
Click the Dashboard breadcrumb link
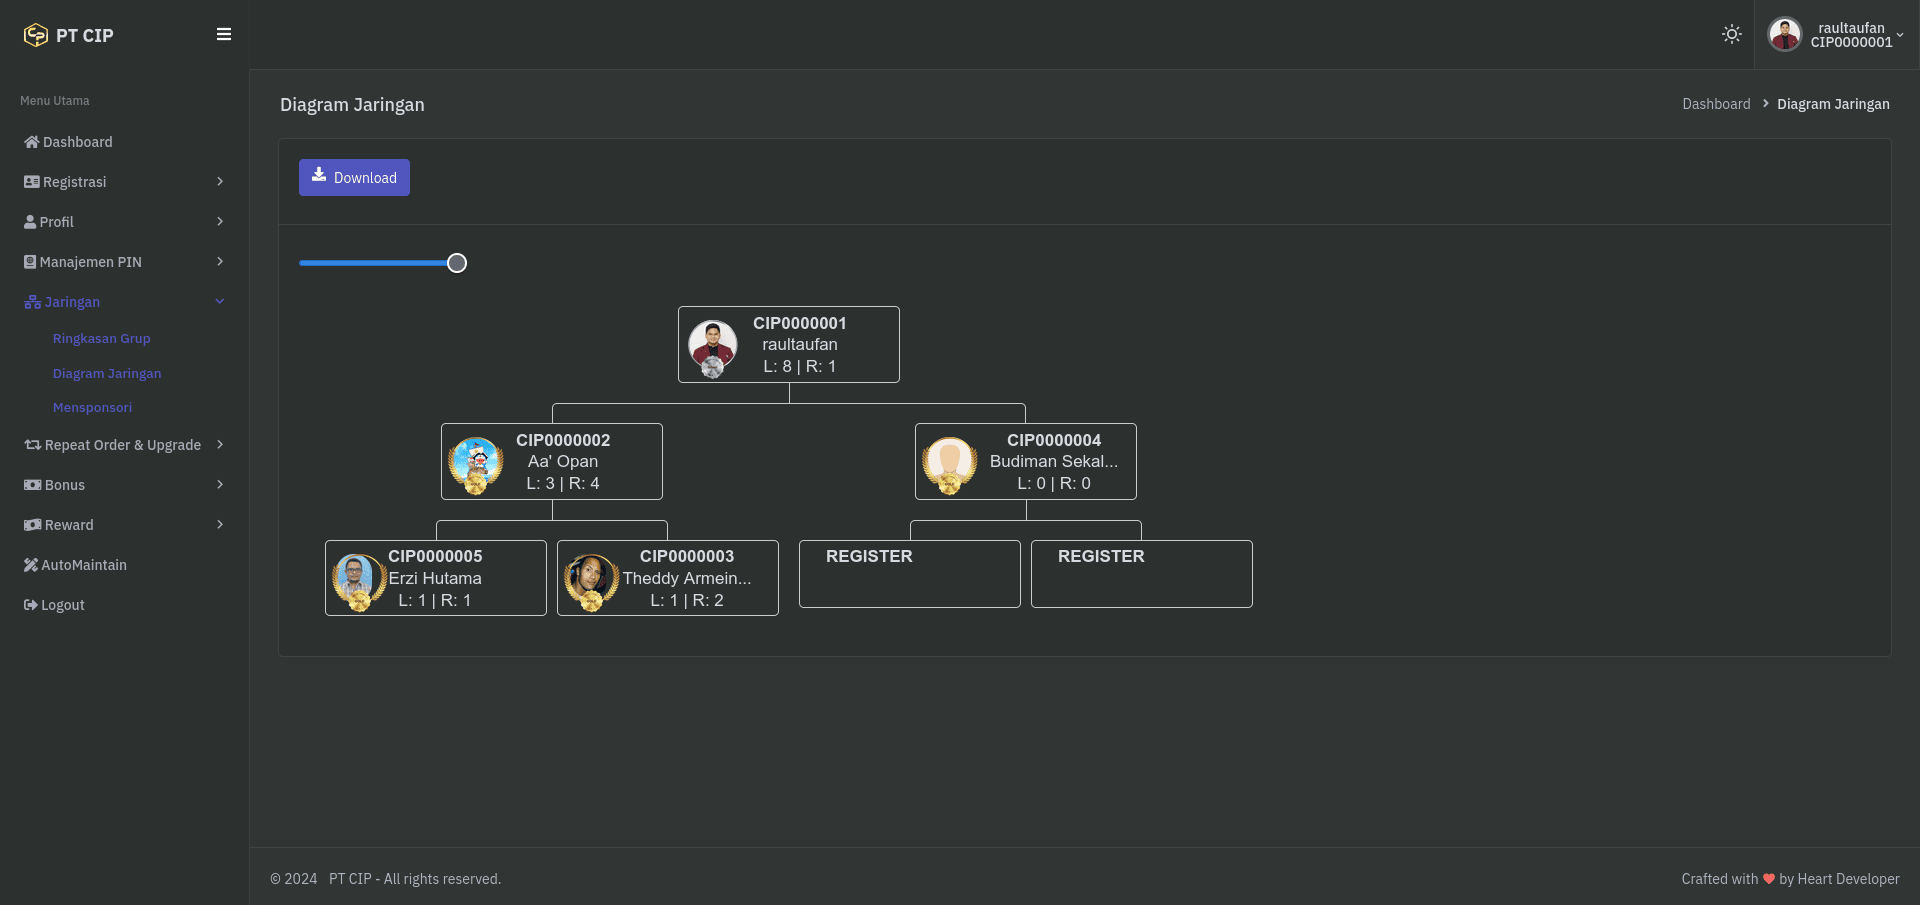click(1716, 104)
